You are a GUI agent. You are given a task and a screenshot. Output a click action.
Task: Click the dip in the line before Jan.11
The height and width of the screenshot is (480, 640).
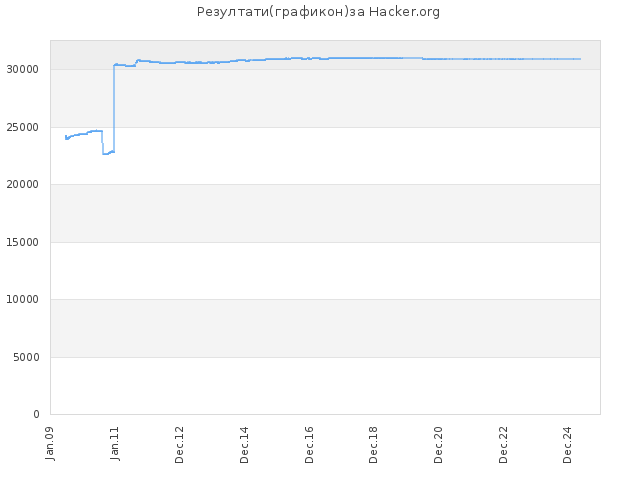click(x=108, y=153)
